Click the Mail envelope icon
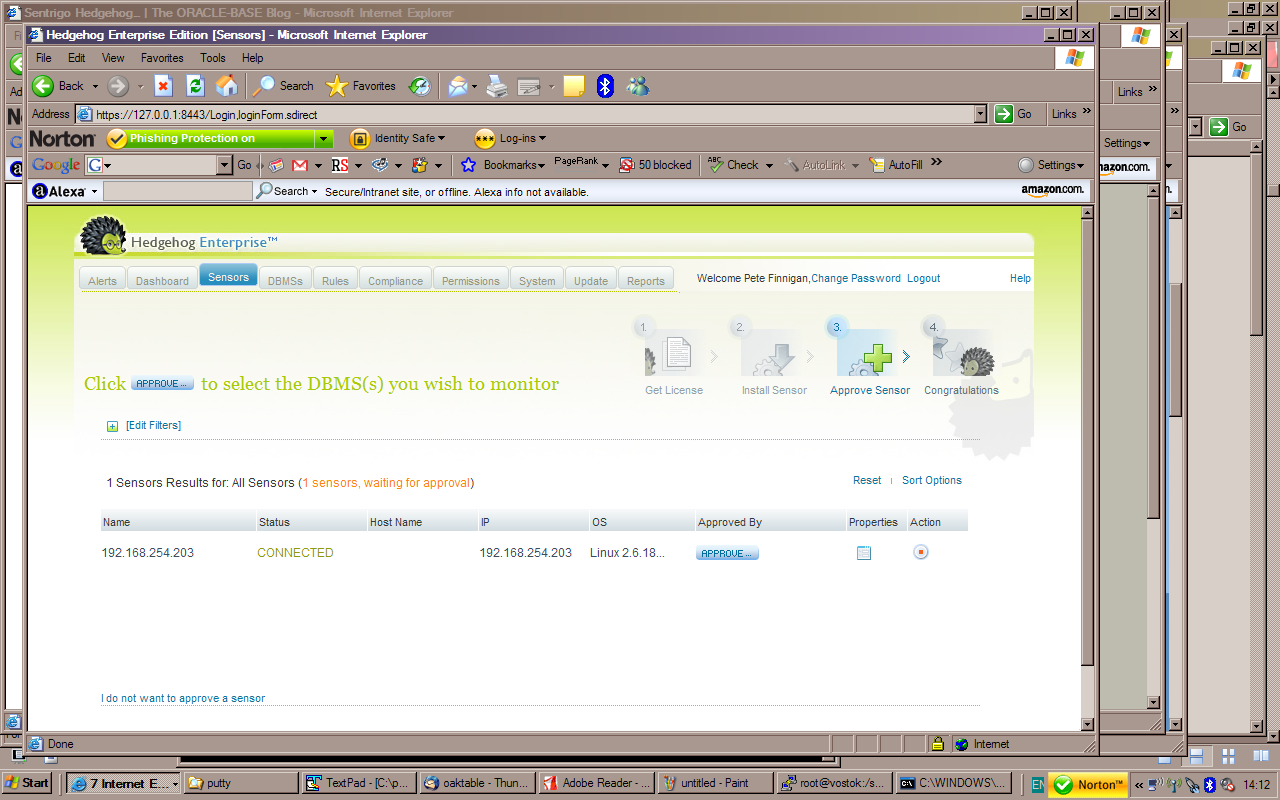The image size is (1280, 800). point(458,86)
